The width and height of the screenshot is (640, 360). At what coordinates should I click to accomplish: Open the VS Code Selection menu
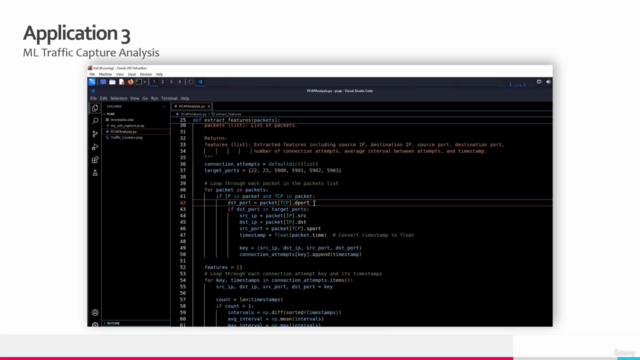[118, 98]
